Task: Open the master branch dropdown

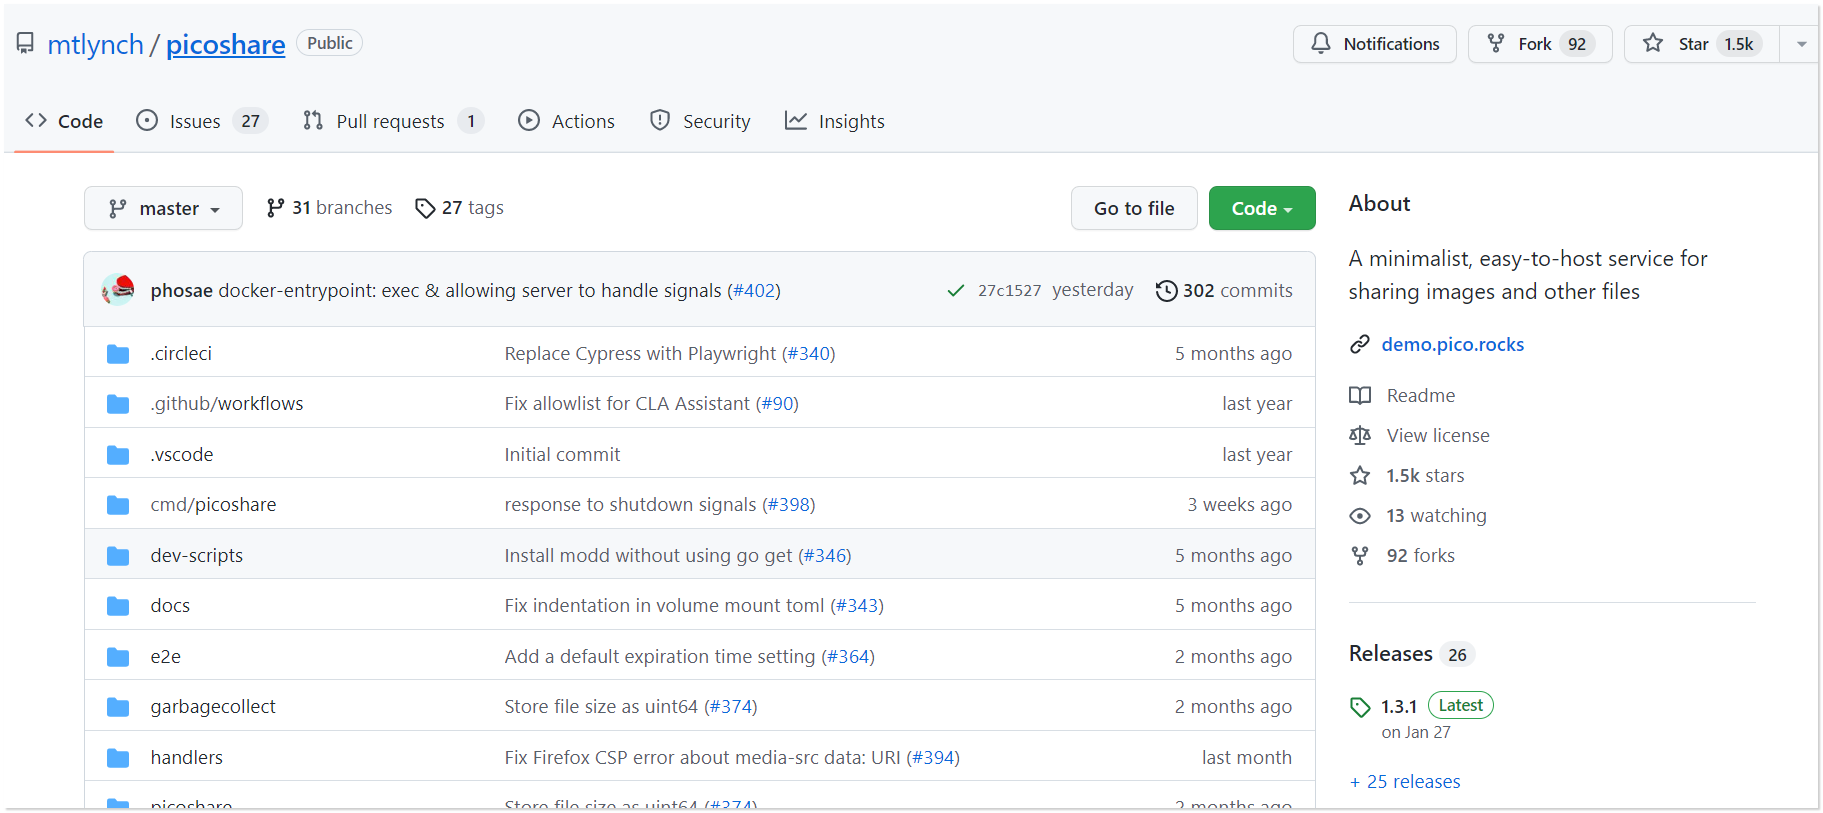Action: 163,208
